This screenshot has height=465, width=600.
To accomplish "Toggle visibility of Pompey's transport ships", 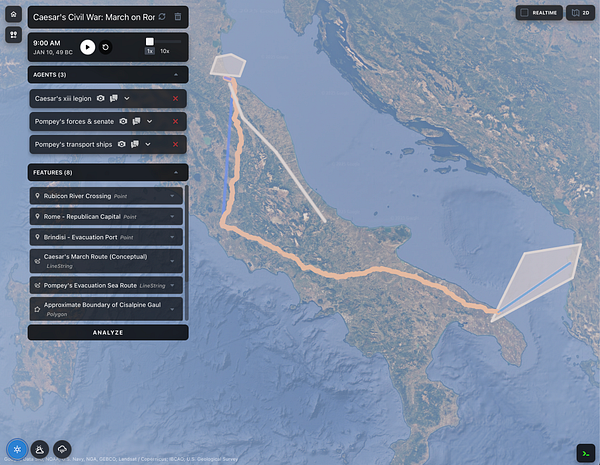I will 121,144.
